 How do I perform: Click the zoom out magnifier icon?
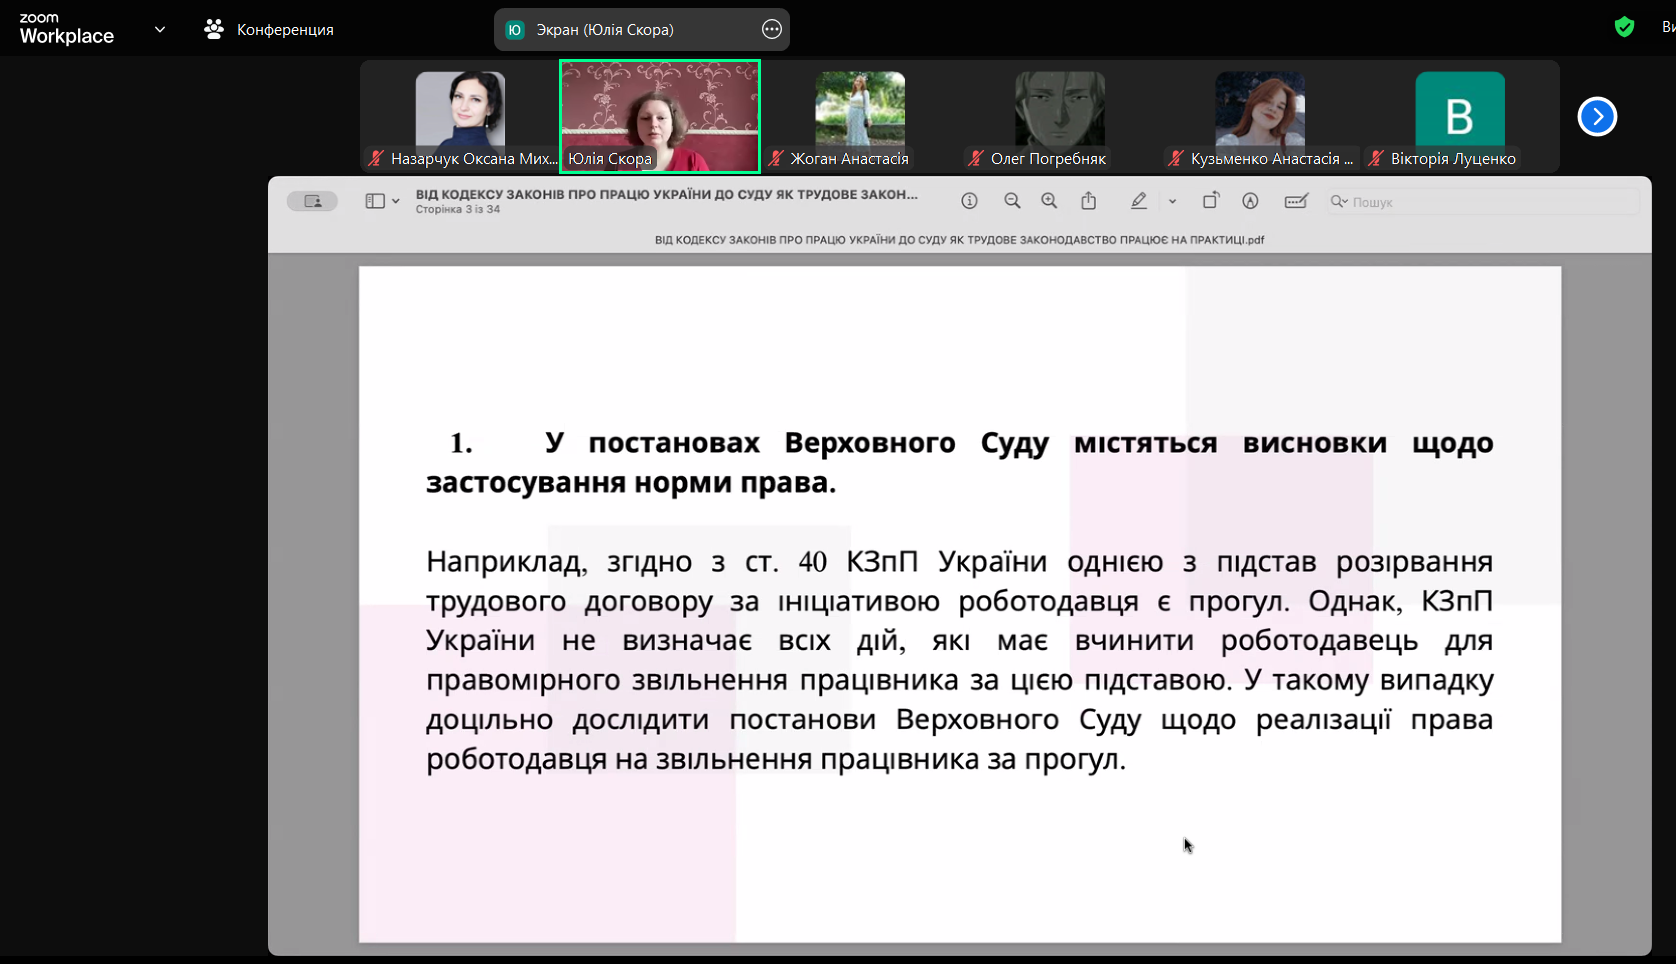1012,201
